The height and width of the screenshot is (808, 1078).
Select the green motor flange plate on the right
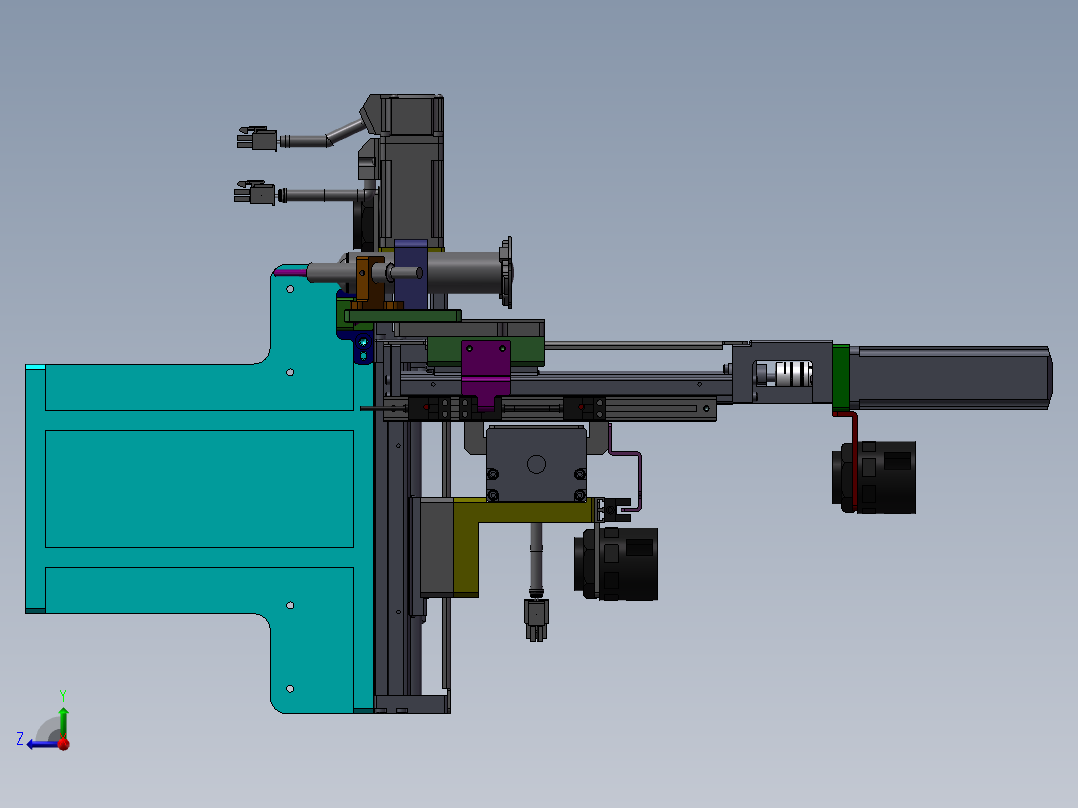841,377
